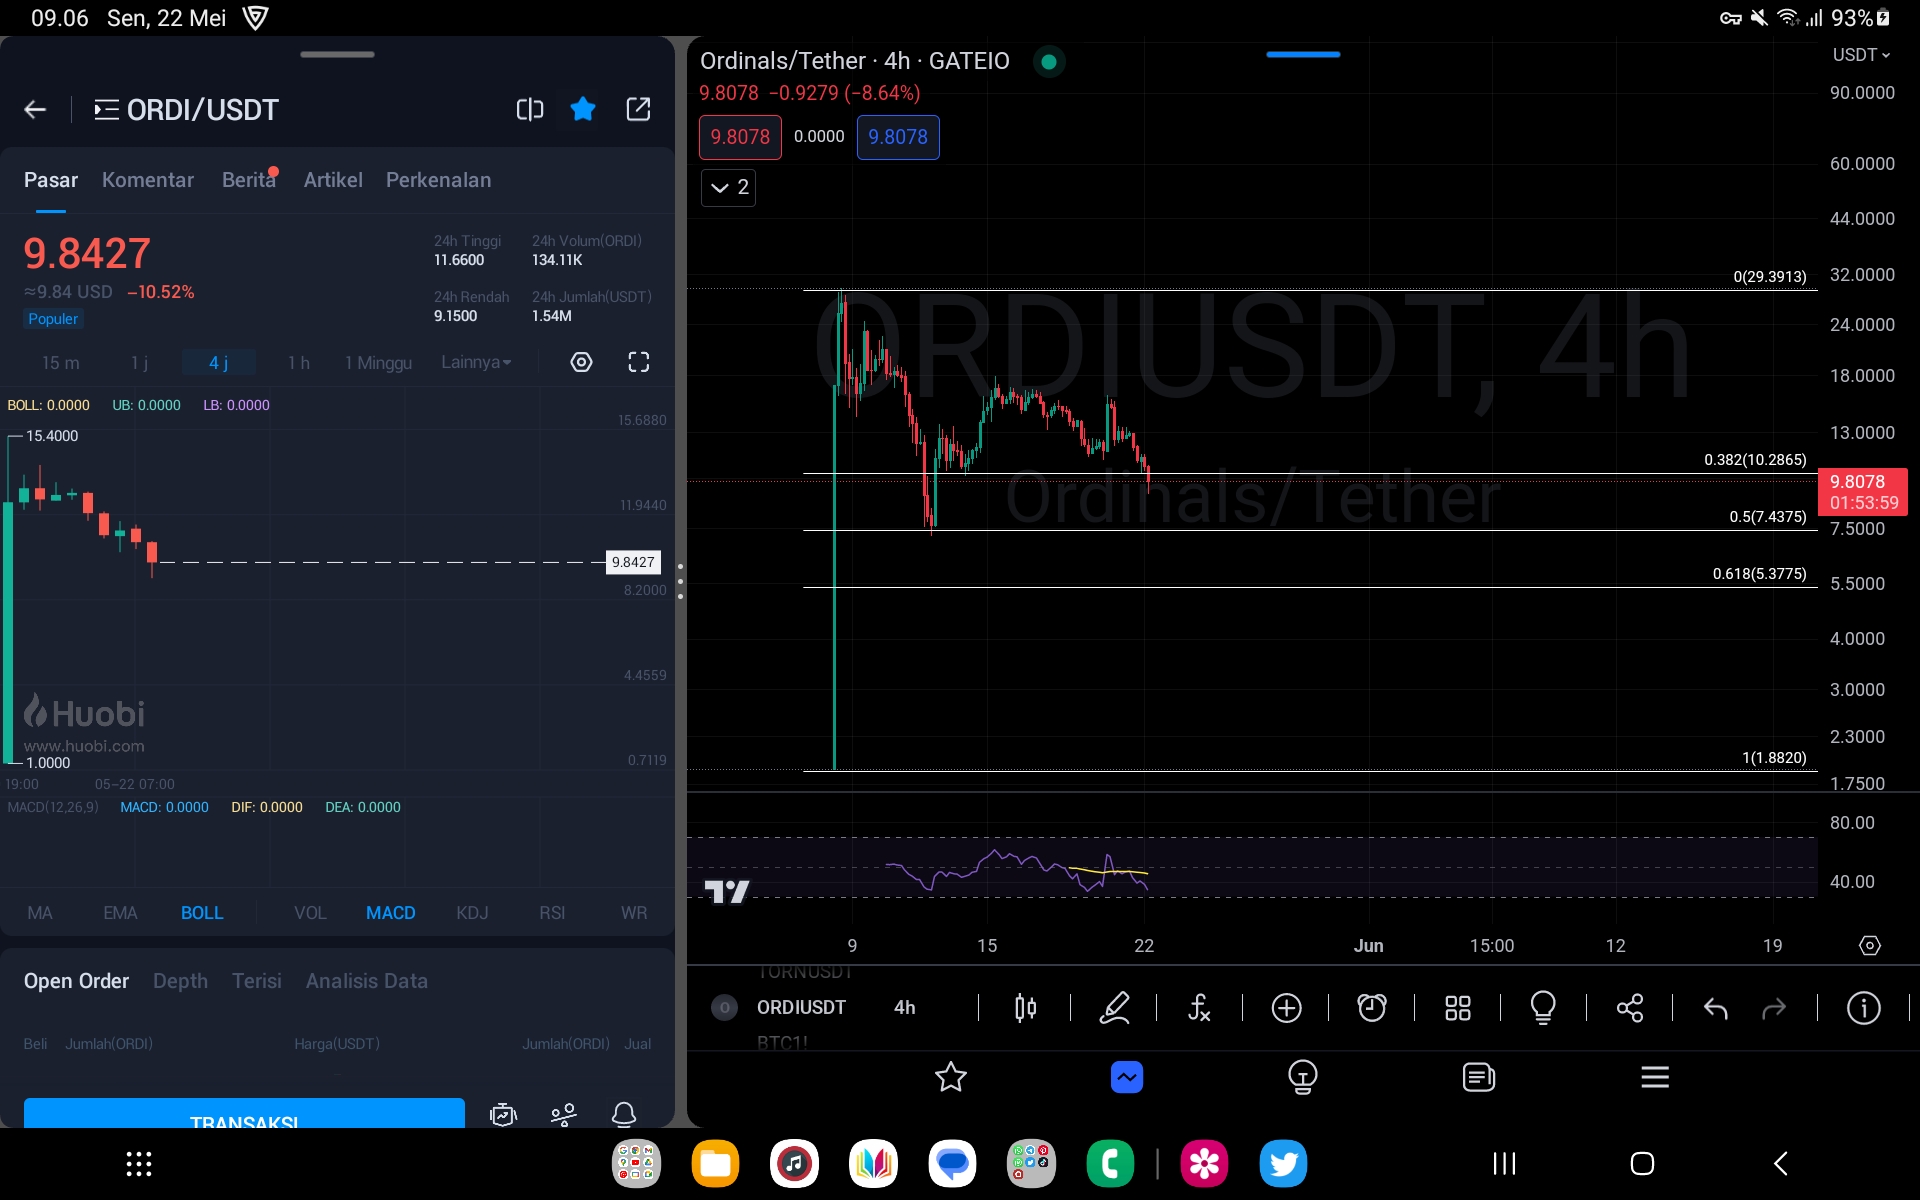Image resolution: width=1920 pixels, height=1200 pixels.
Task: Open the TradingView ideas tab icon
Action: click(x=1302, y=1077)
